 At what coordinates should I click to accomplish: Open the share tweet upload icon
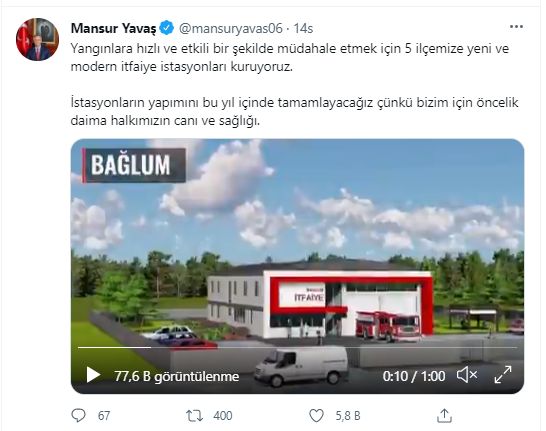[444, 415]
